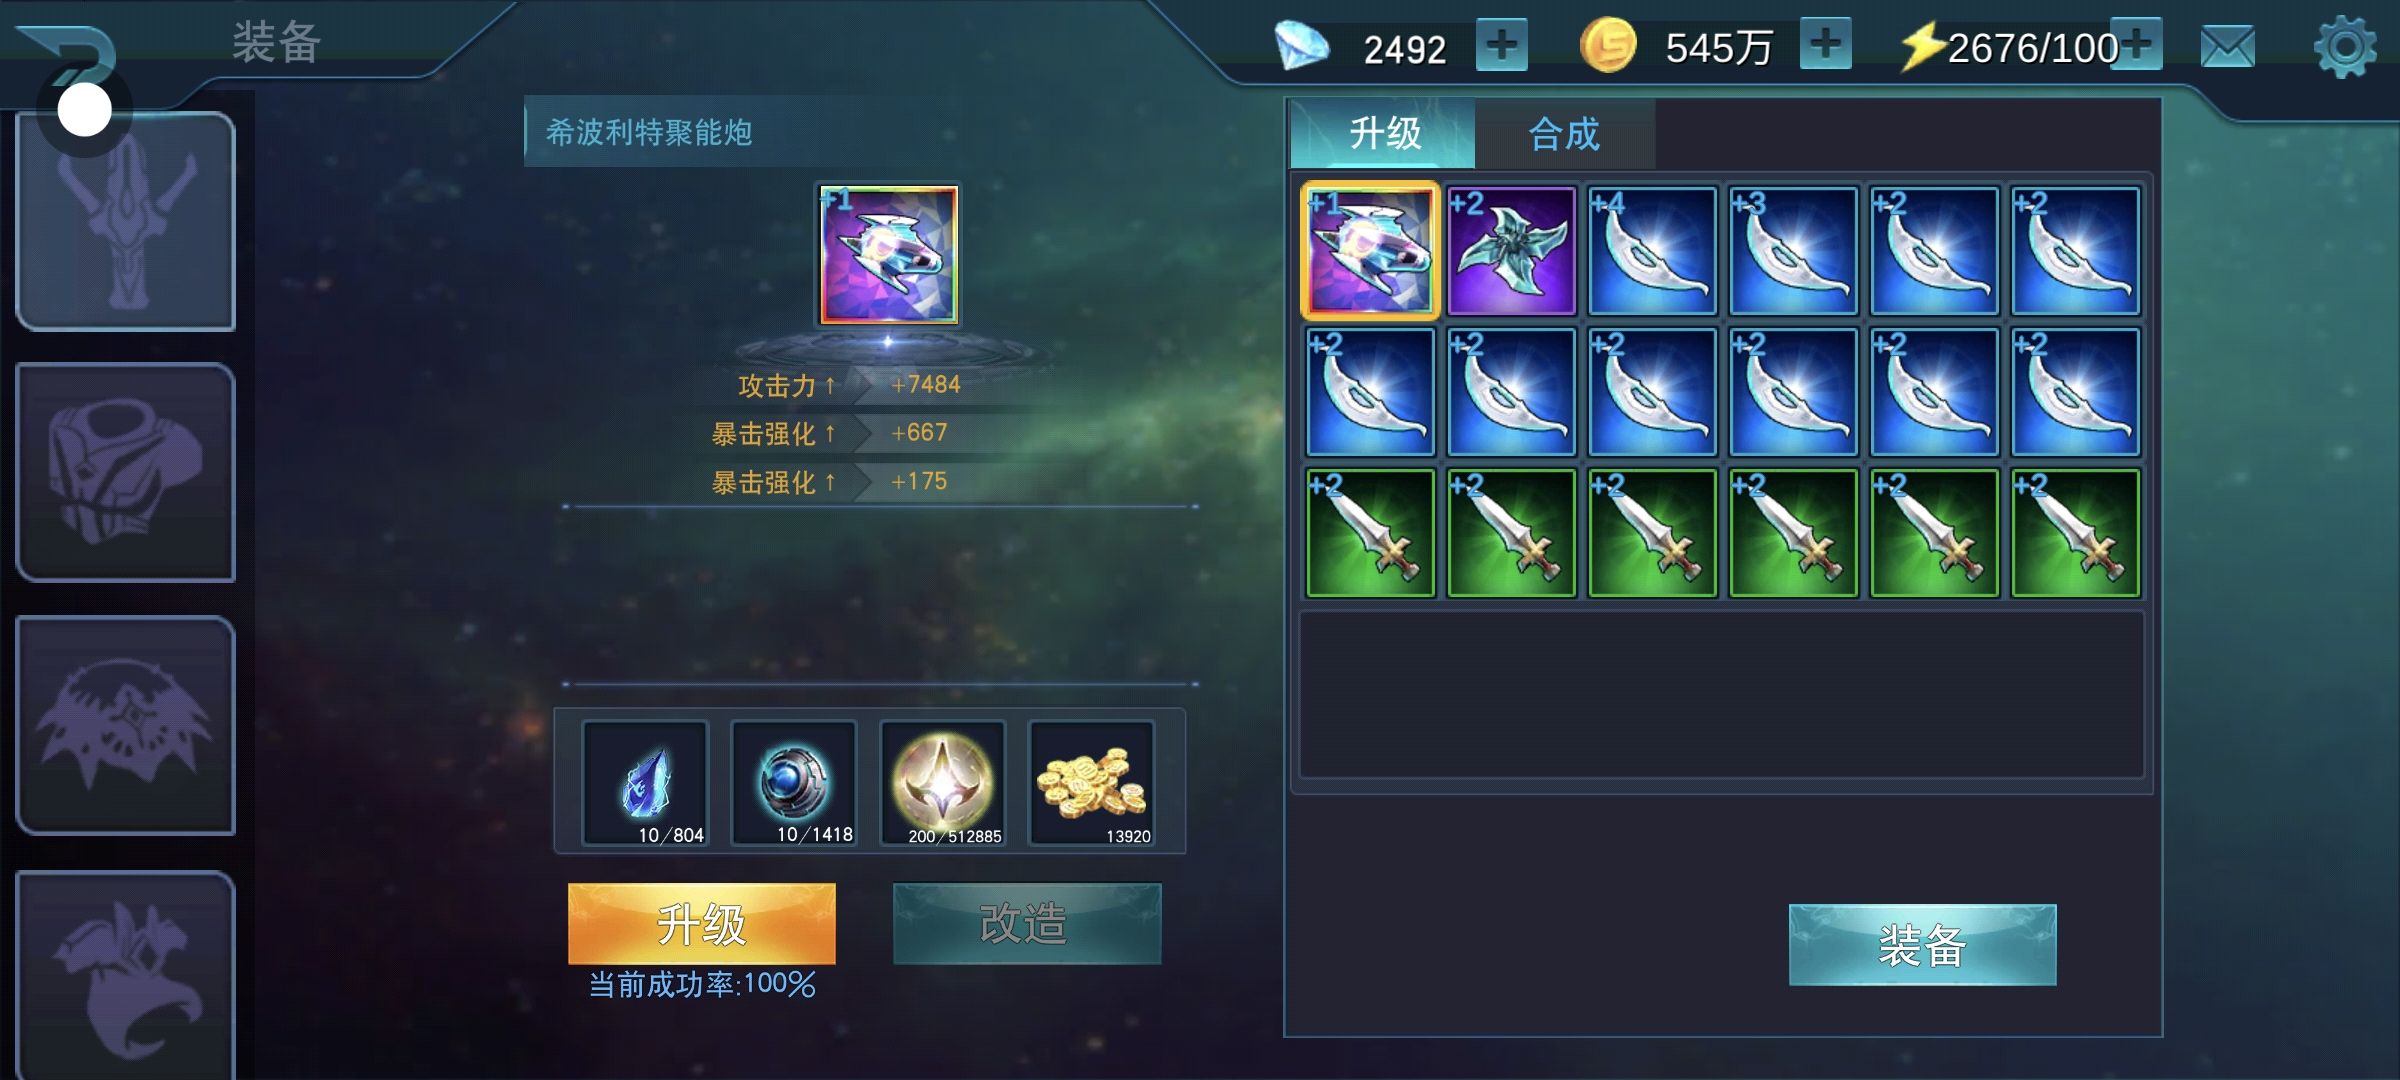The image size is (2400, 1080).
Task: Select the beast mask equipment slot
Action: tap(126, 725)
